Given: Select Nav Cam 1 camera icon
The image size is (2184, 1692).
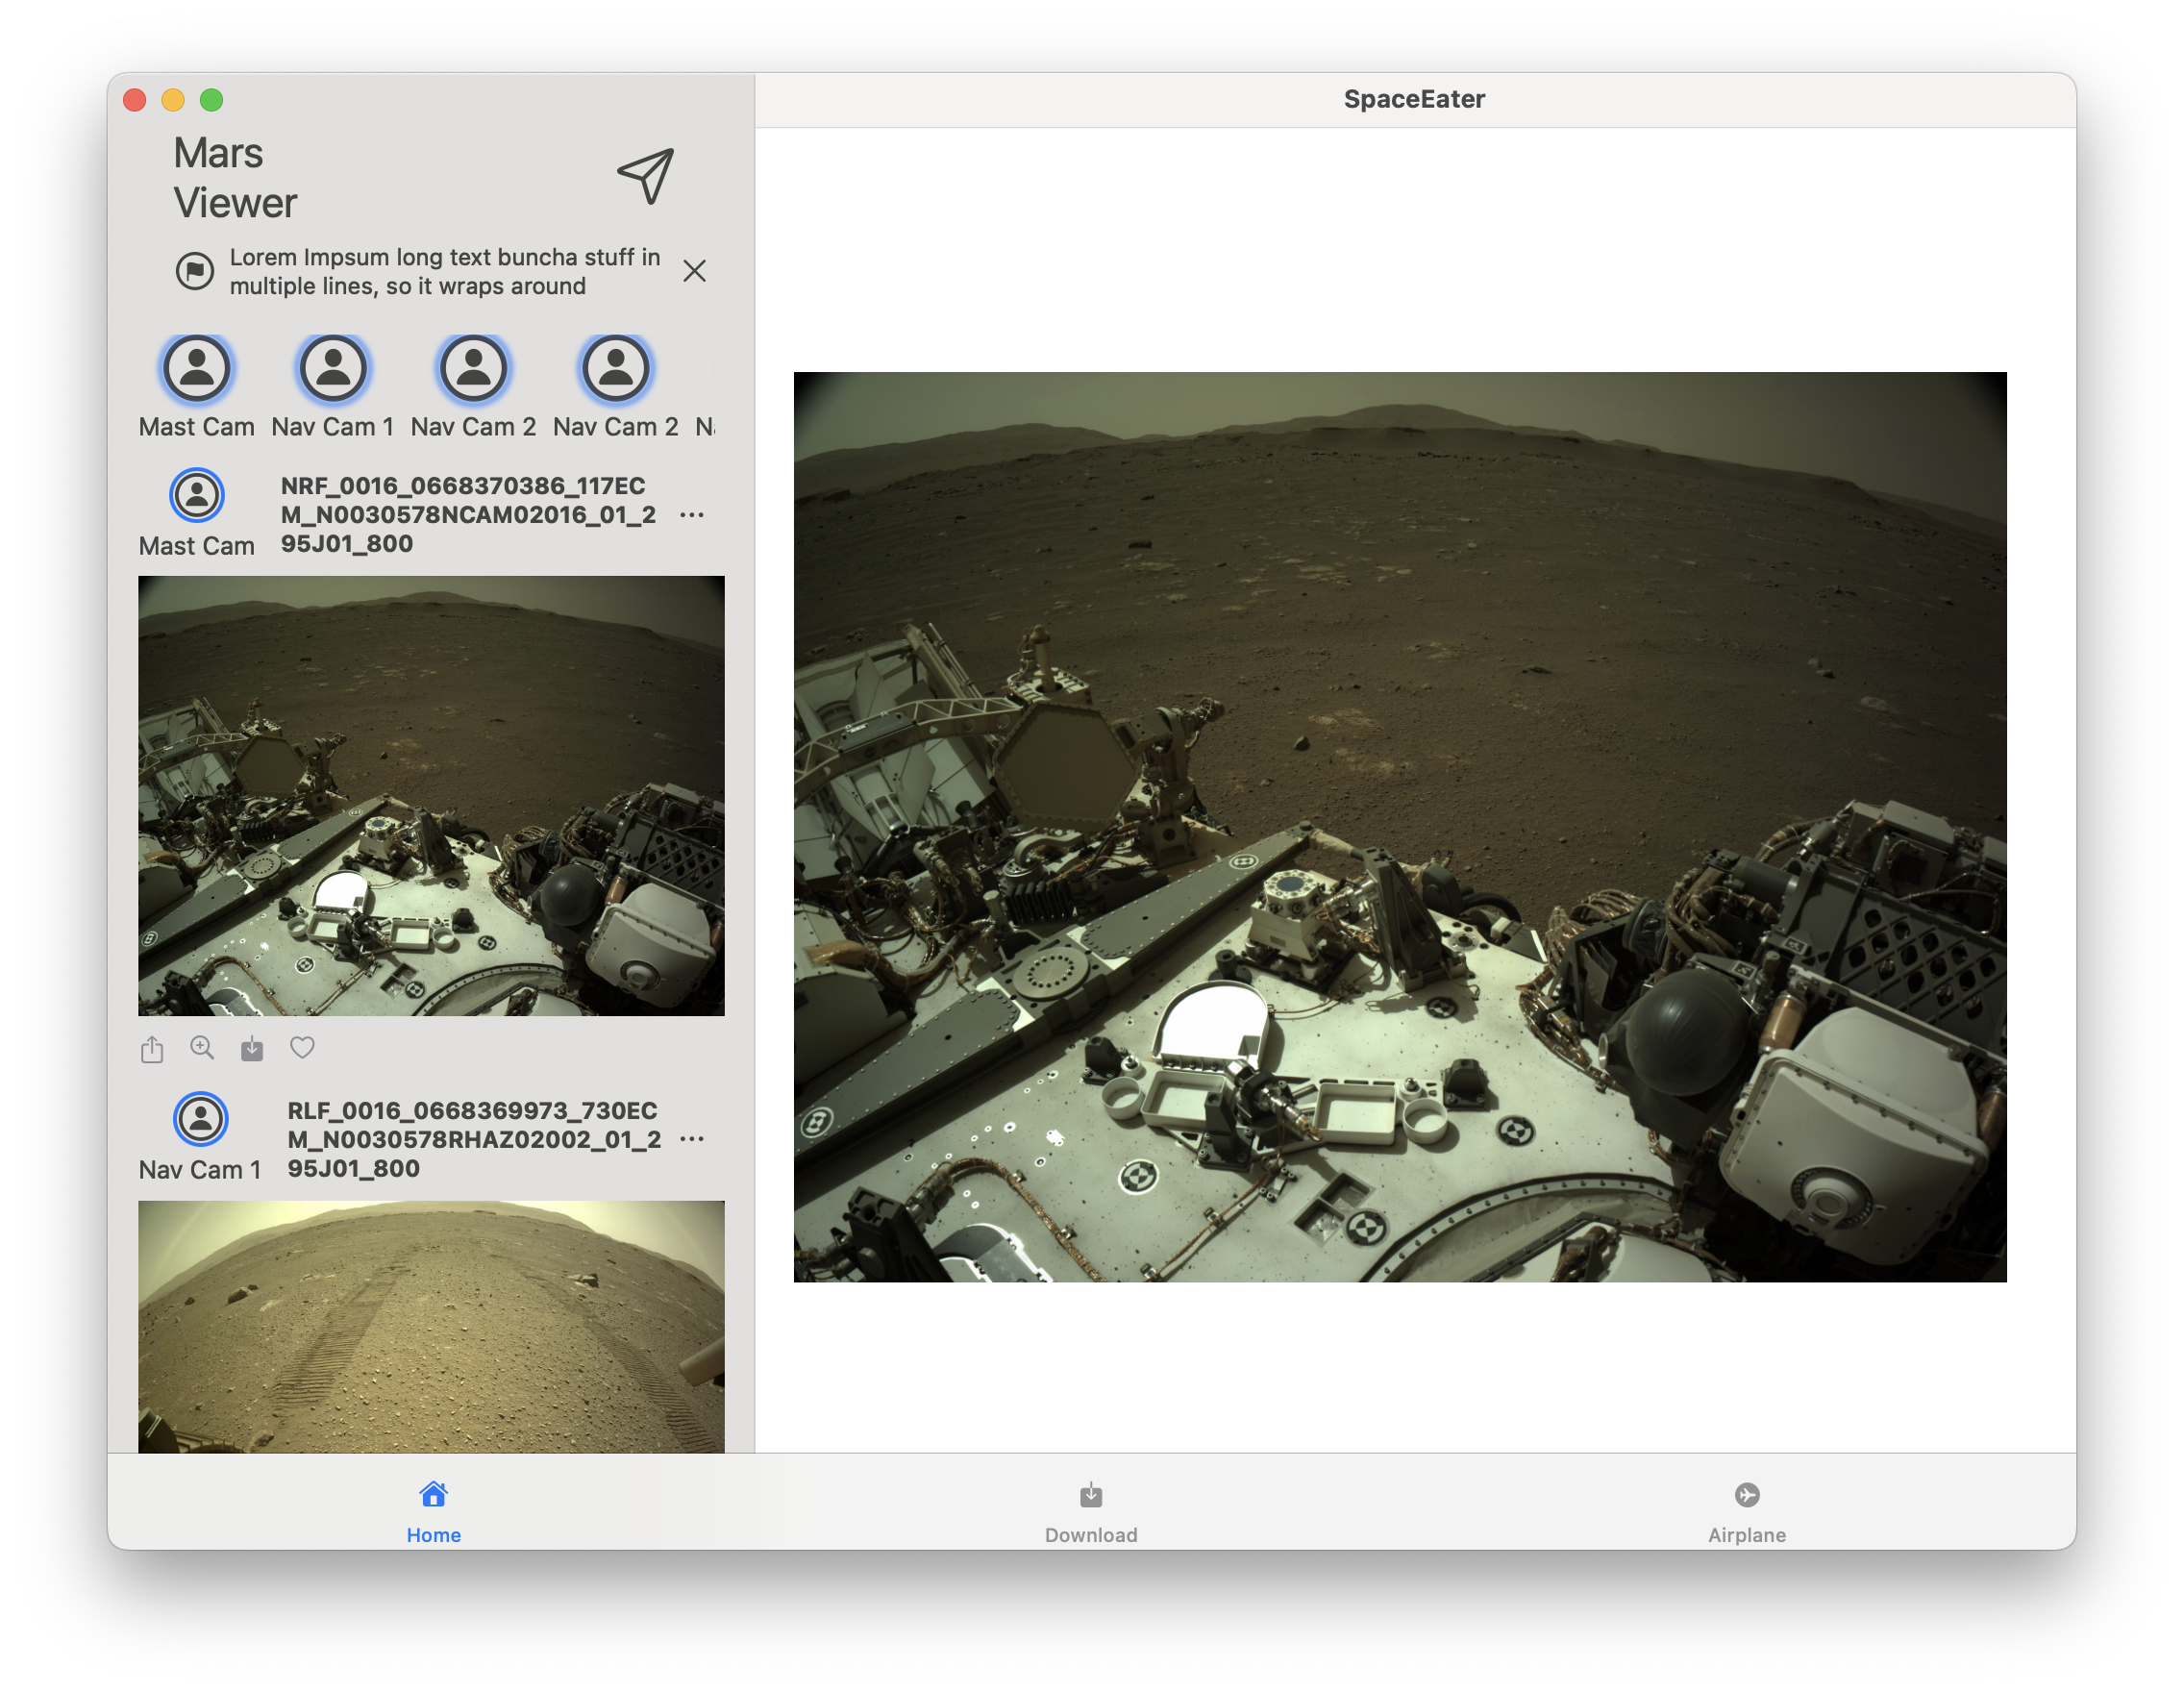Looking at the screenshot, I should [x=334, y=367].
